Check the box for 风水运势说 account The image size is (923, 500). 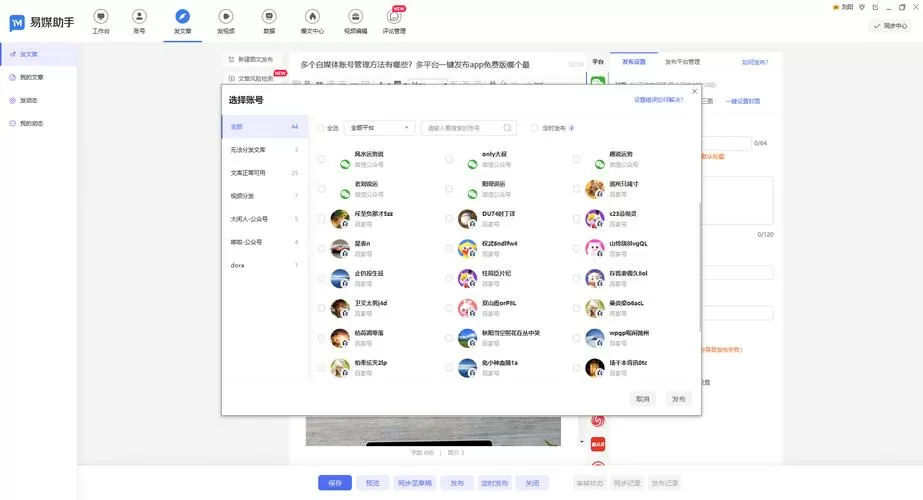pos(321,159)
